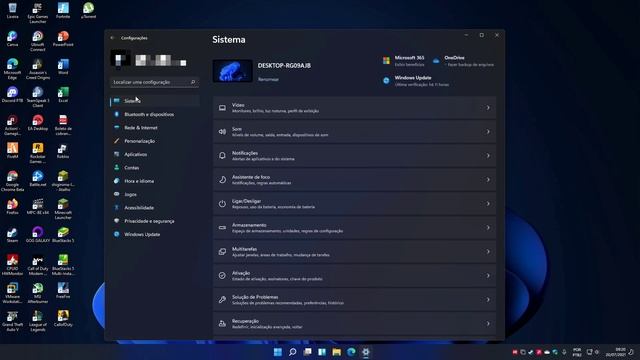Select the Discord PTB desktop icon
The image size is (640, 360).
click(12, 94)
